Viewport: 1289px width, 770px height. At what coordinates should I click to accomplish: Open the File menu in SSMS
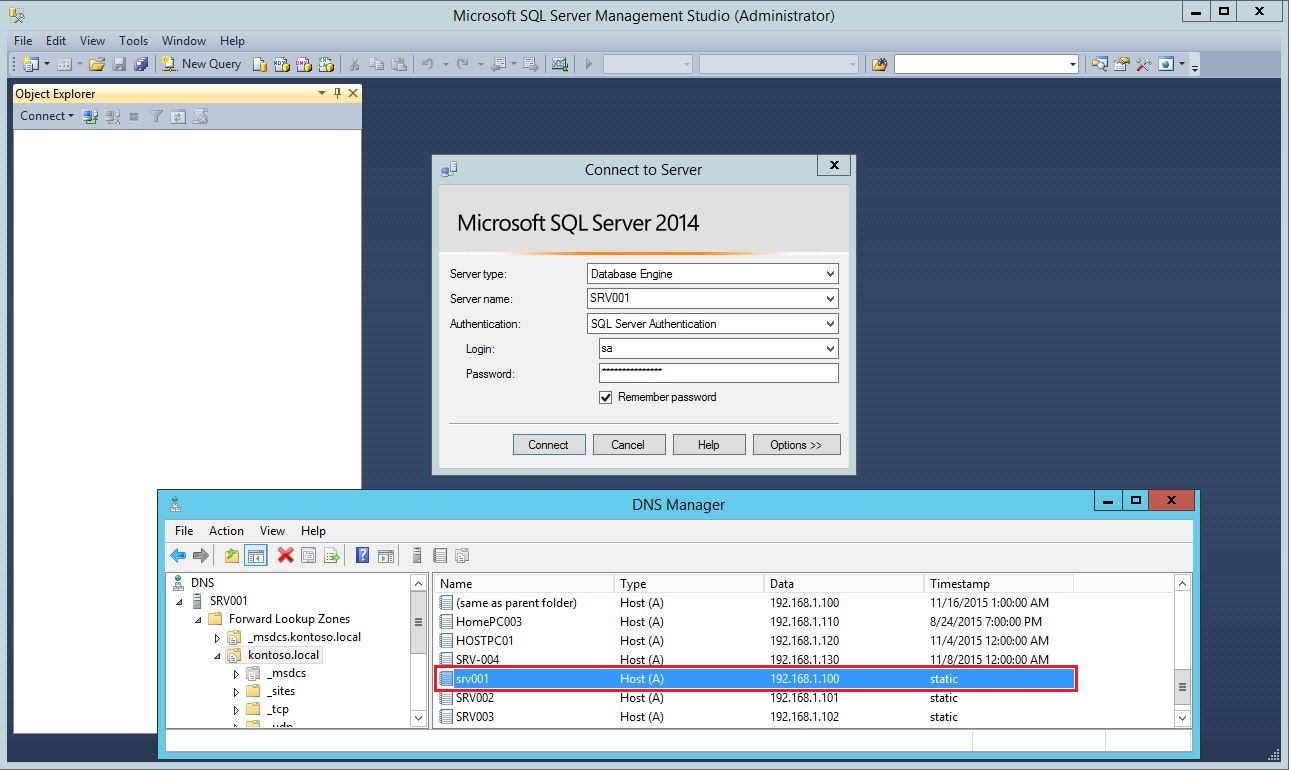click(x=23, y=41)
